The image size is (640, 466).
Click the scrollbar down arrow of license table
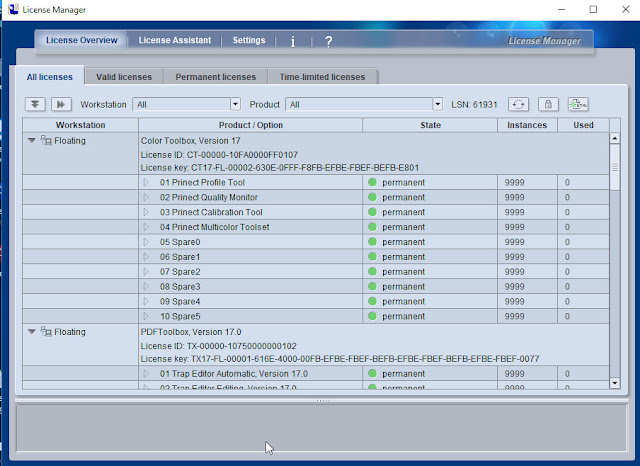click(615, 383)
